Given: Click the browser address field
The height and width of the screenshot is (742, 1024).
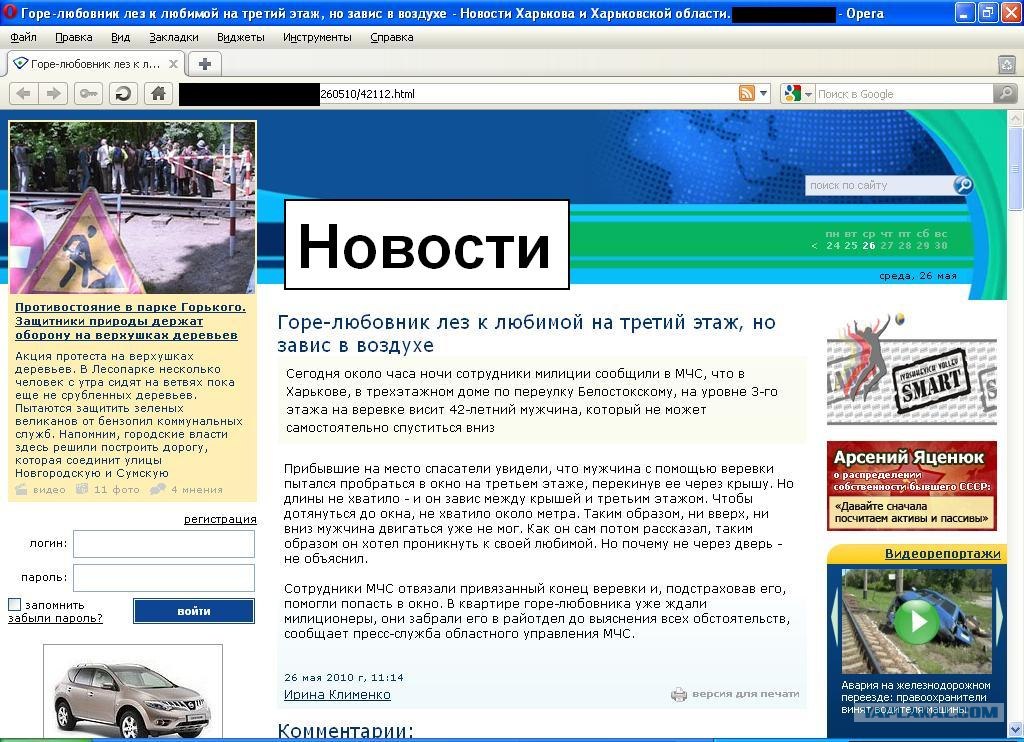Looking at the screenshot, I should 458,94.
